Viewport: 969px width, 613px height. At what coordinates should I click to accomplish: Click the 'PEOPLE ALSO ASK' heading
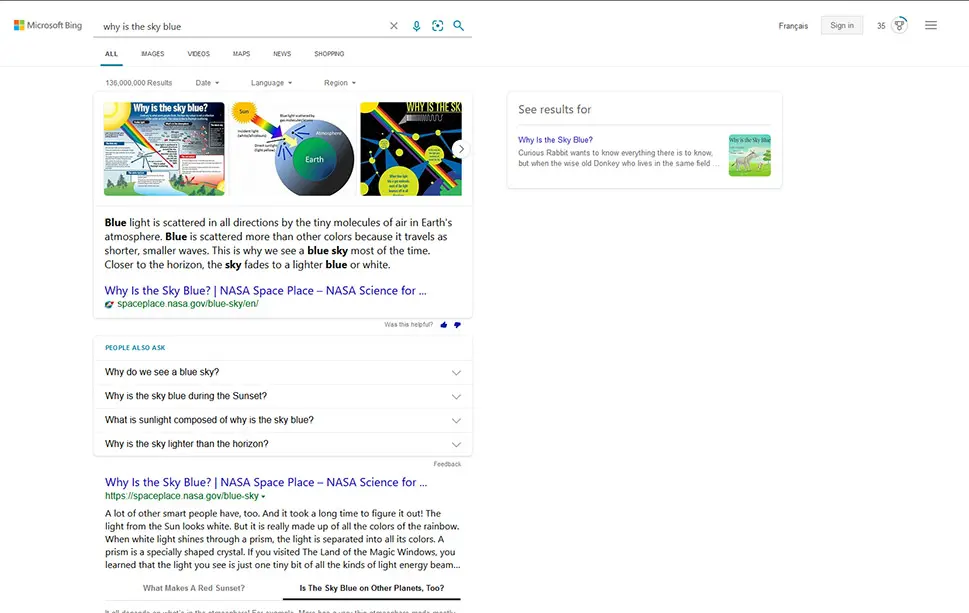pyautogui.click(x=135, y=348)
